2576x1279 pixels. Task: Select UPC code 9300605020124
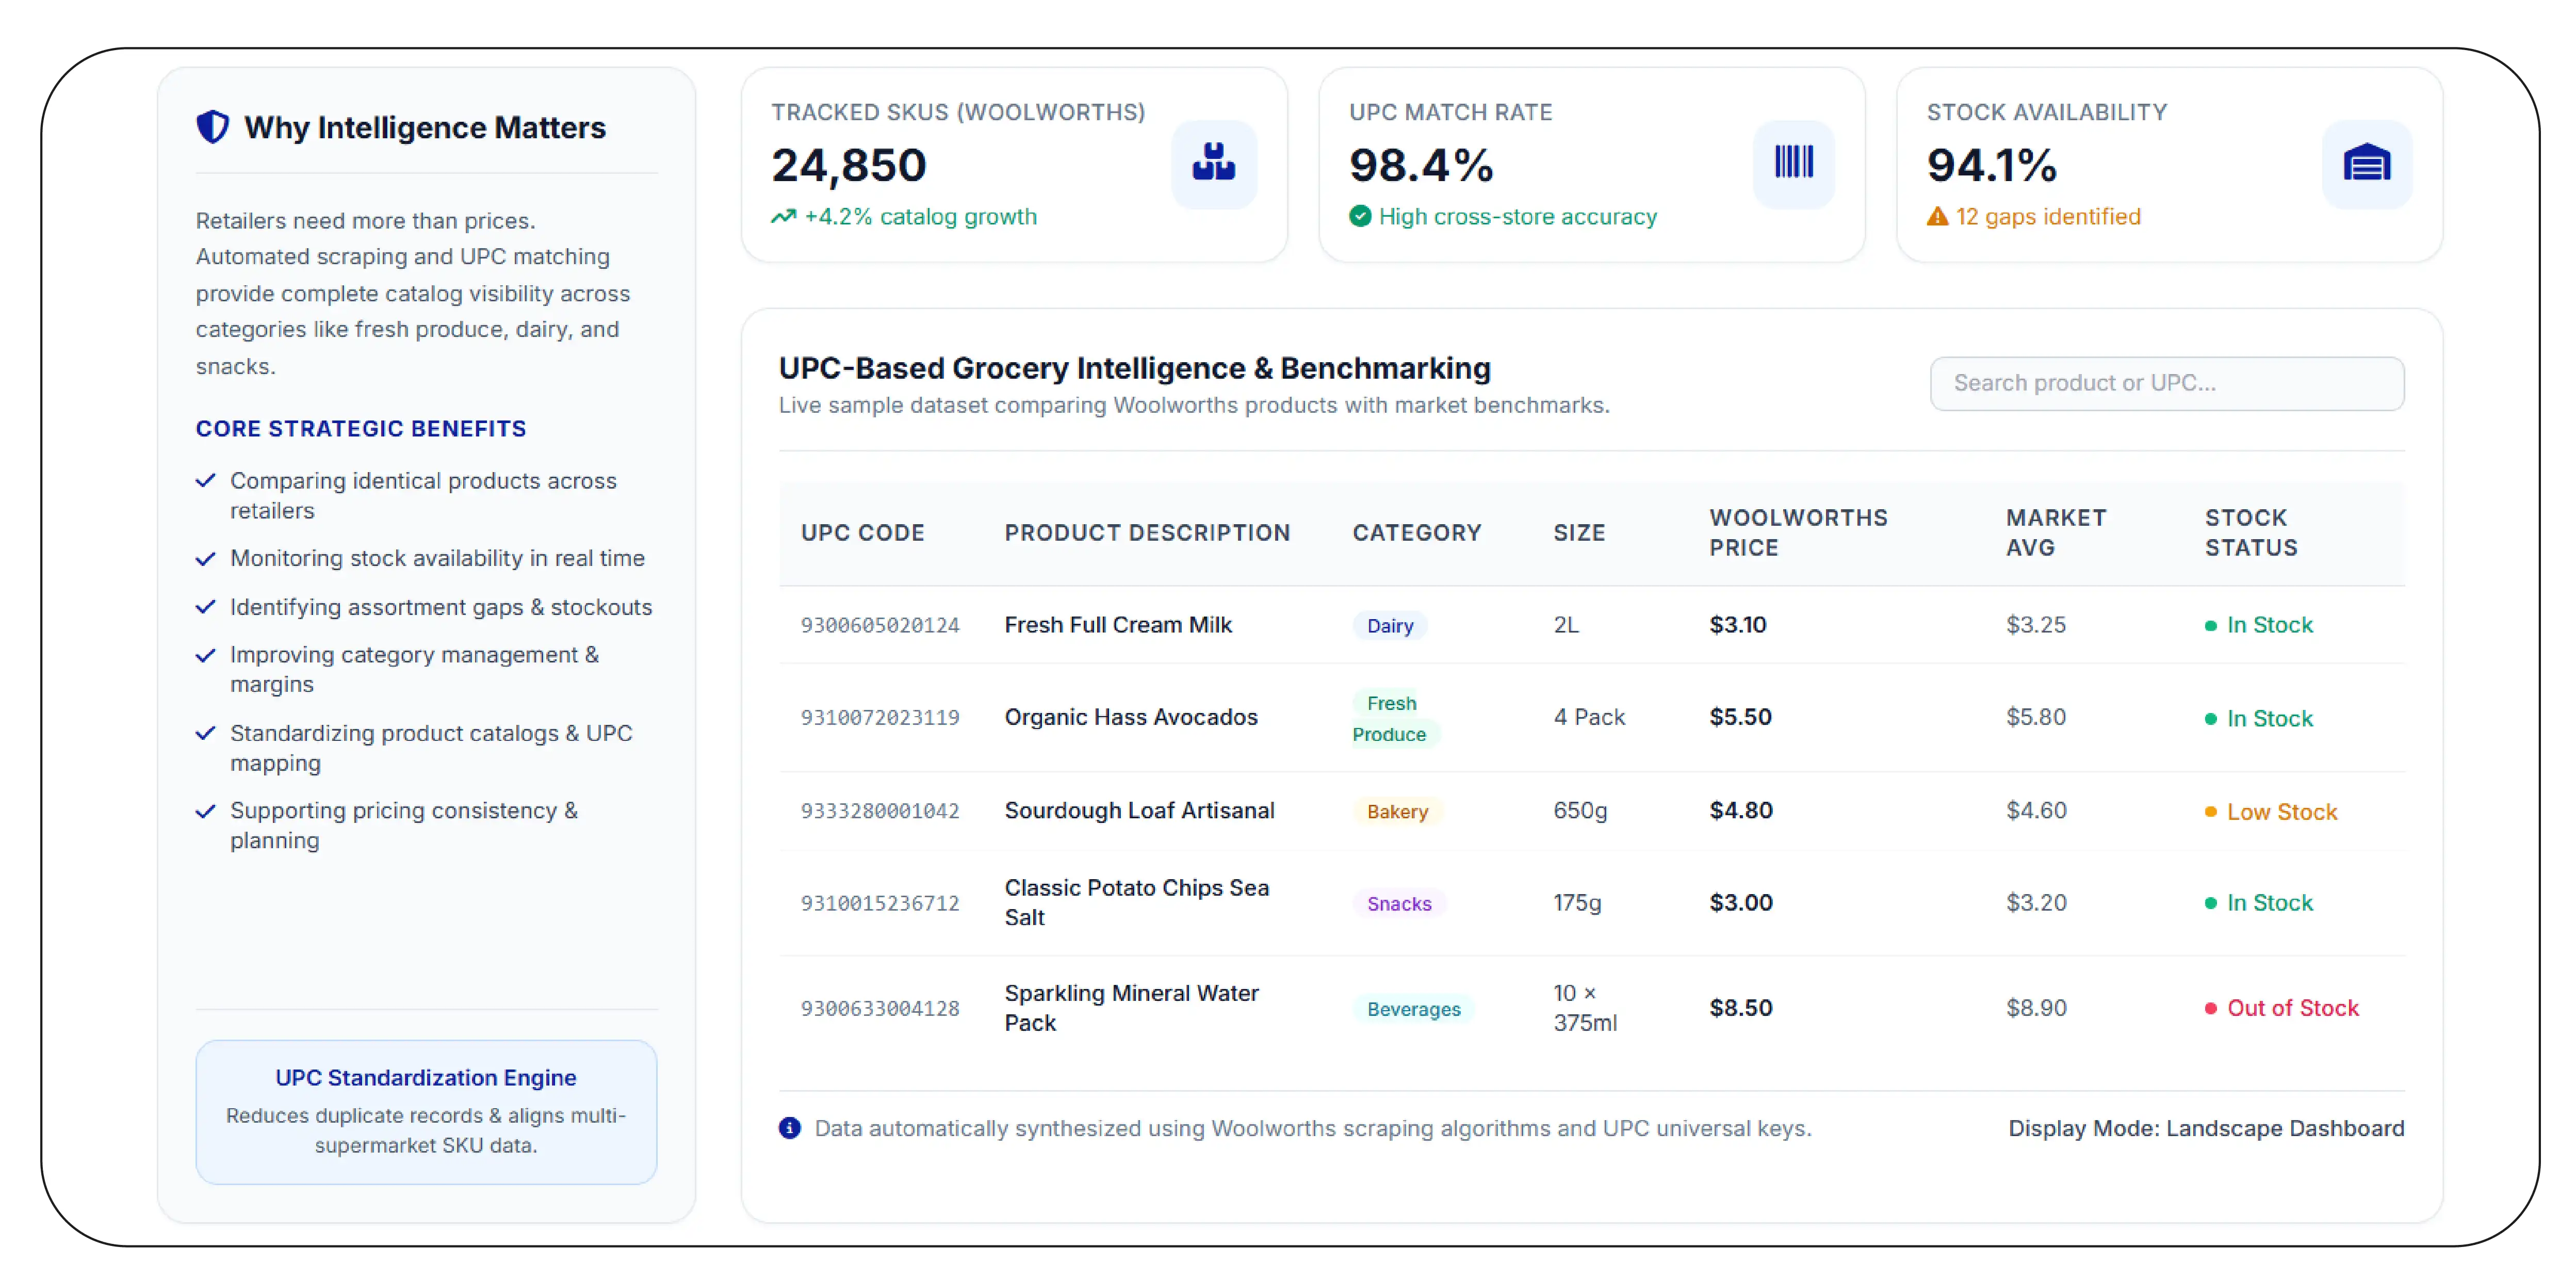tap(880, 626)
